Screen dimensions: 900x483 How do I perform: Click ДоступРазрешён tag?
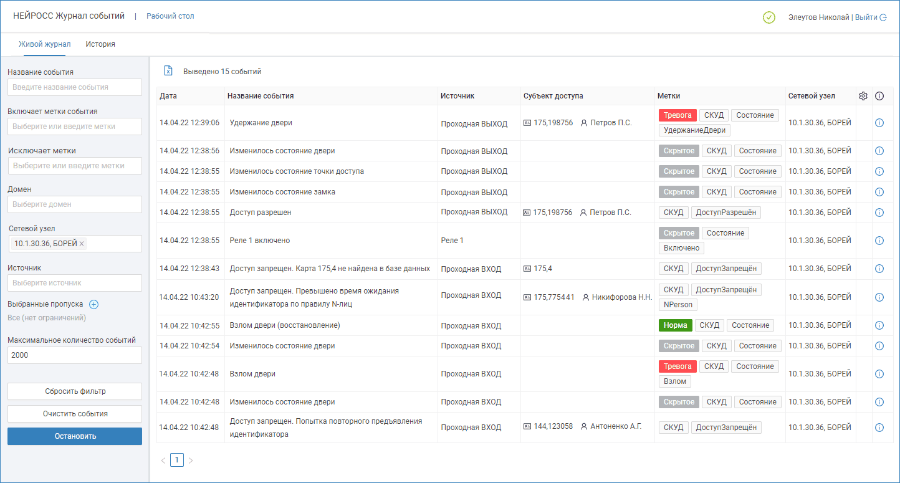tap(726, 212)
